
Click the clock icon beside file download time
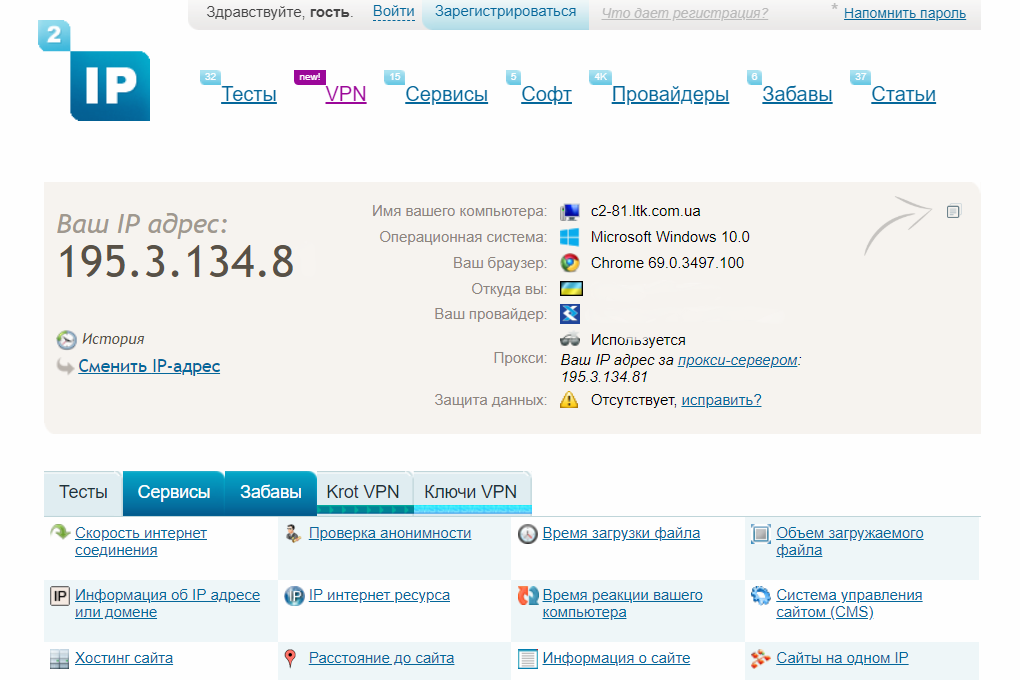(x=527, y=534)
